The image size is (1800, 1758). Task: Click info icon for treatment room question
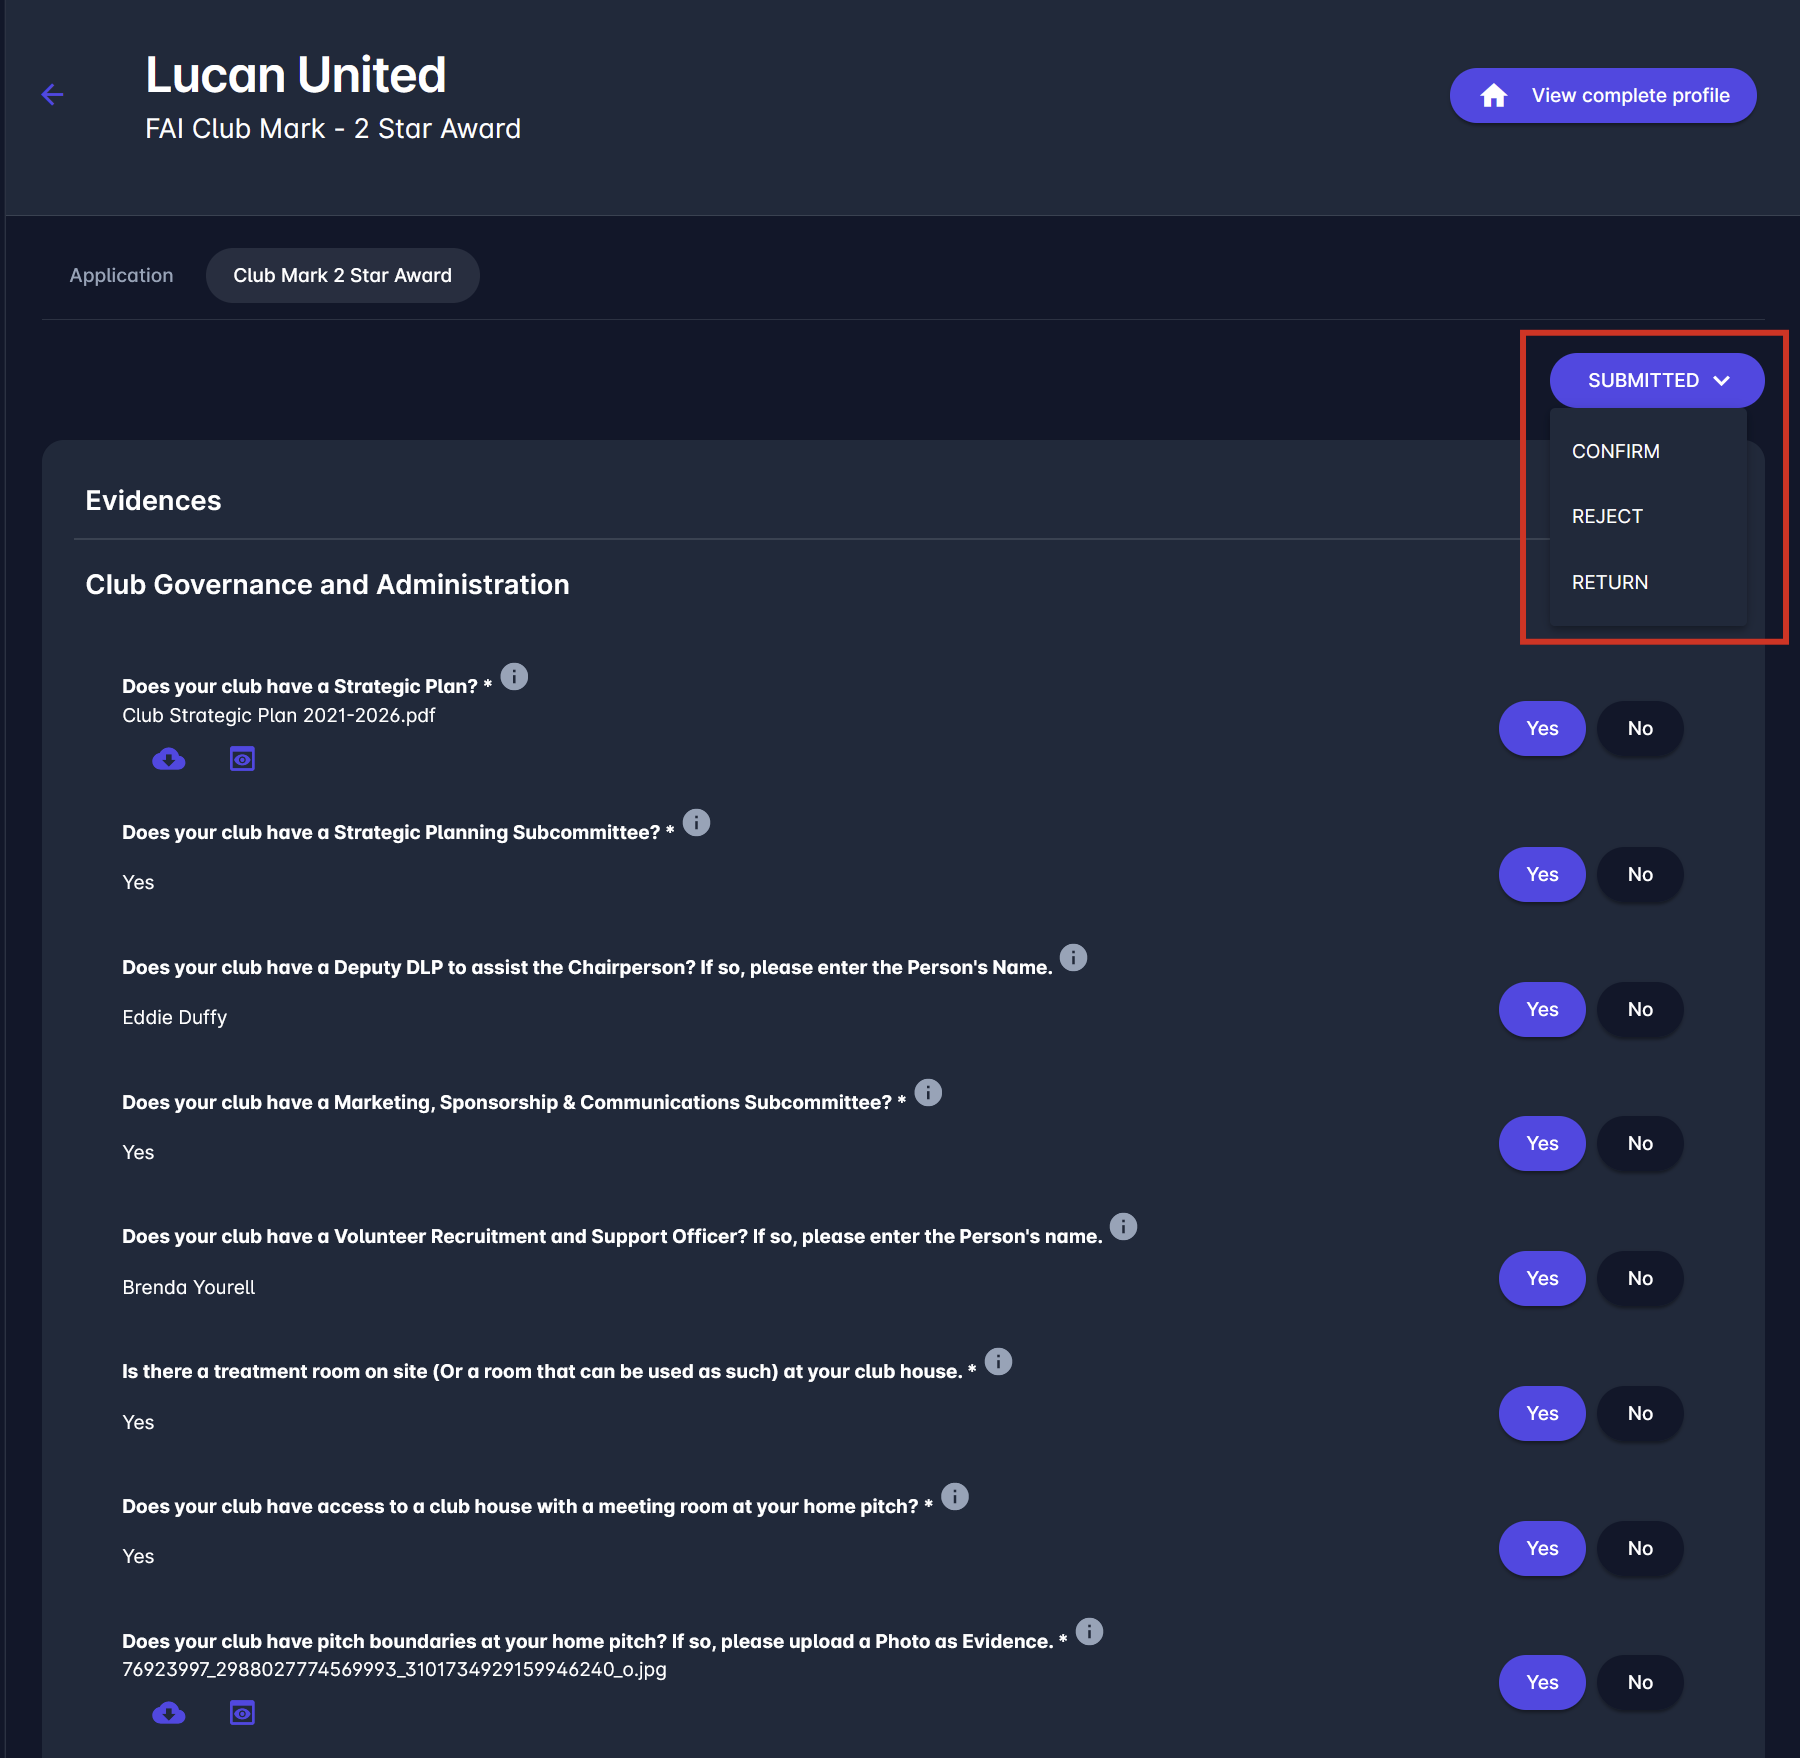tap(998, 1362)
